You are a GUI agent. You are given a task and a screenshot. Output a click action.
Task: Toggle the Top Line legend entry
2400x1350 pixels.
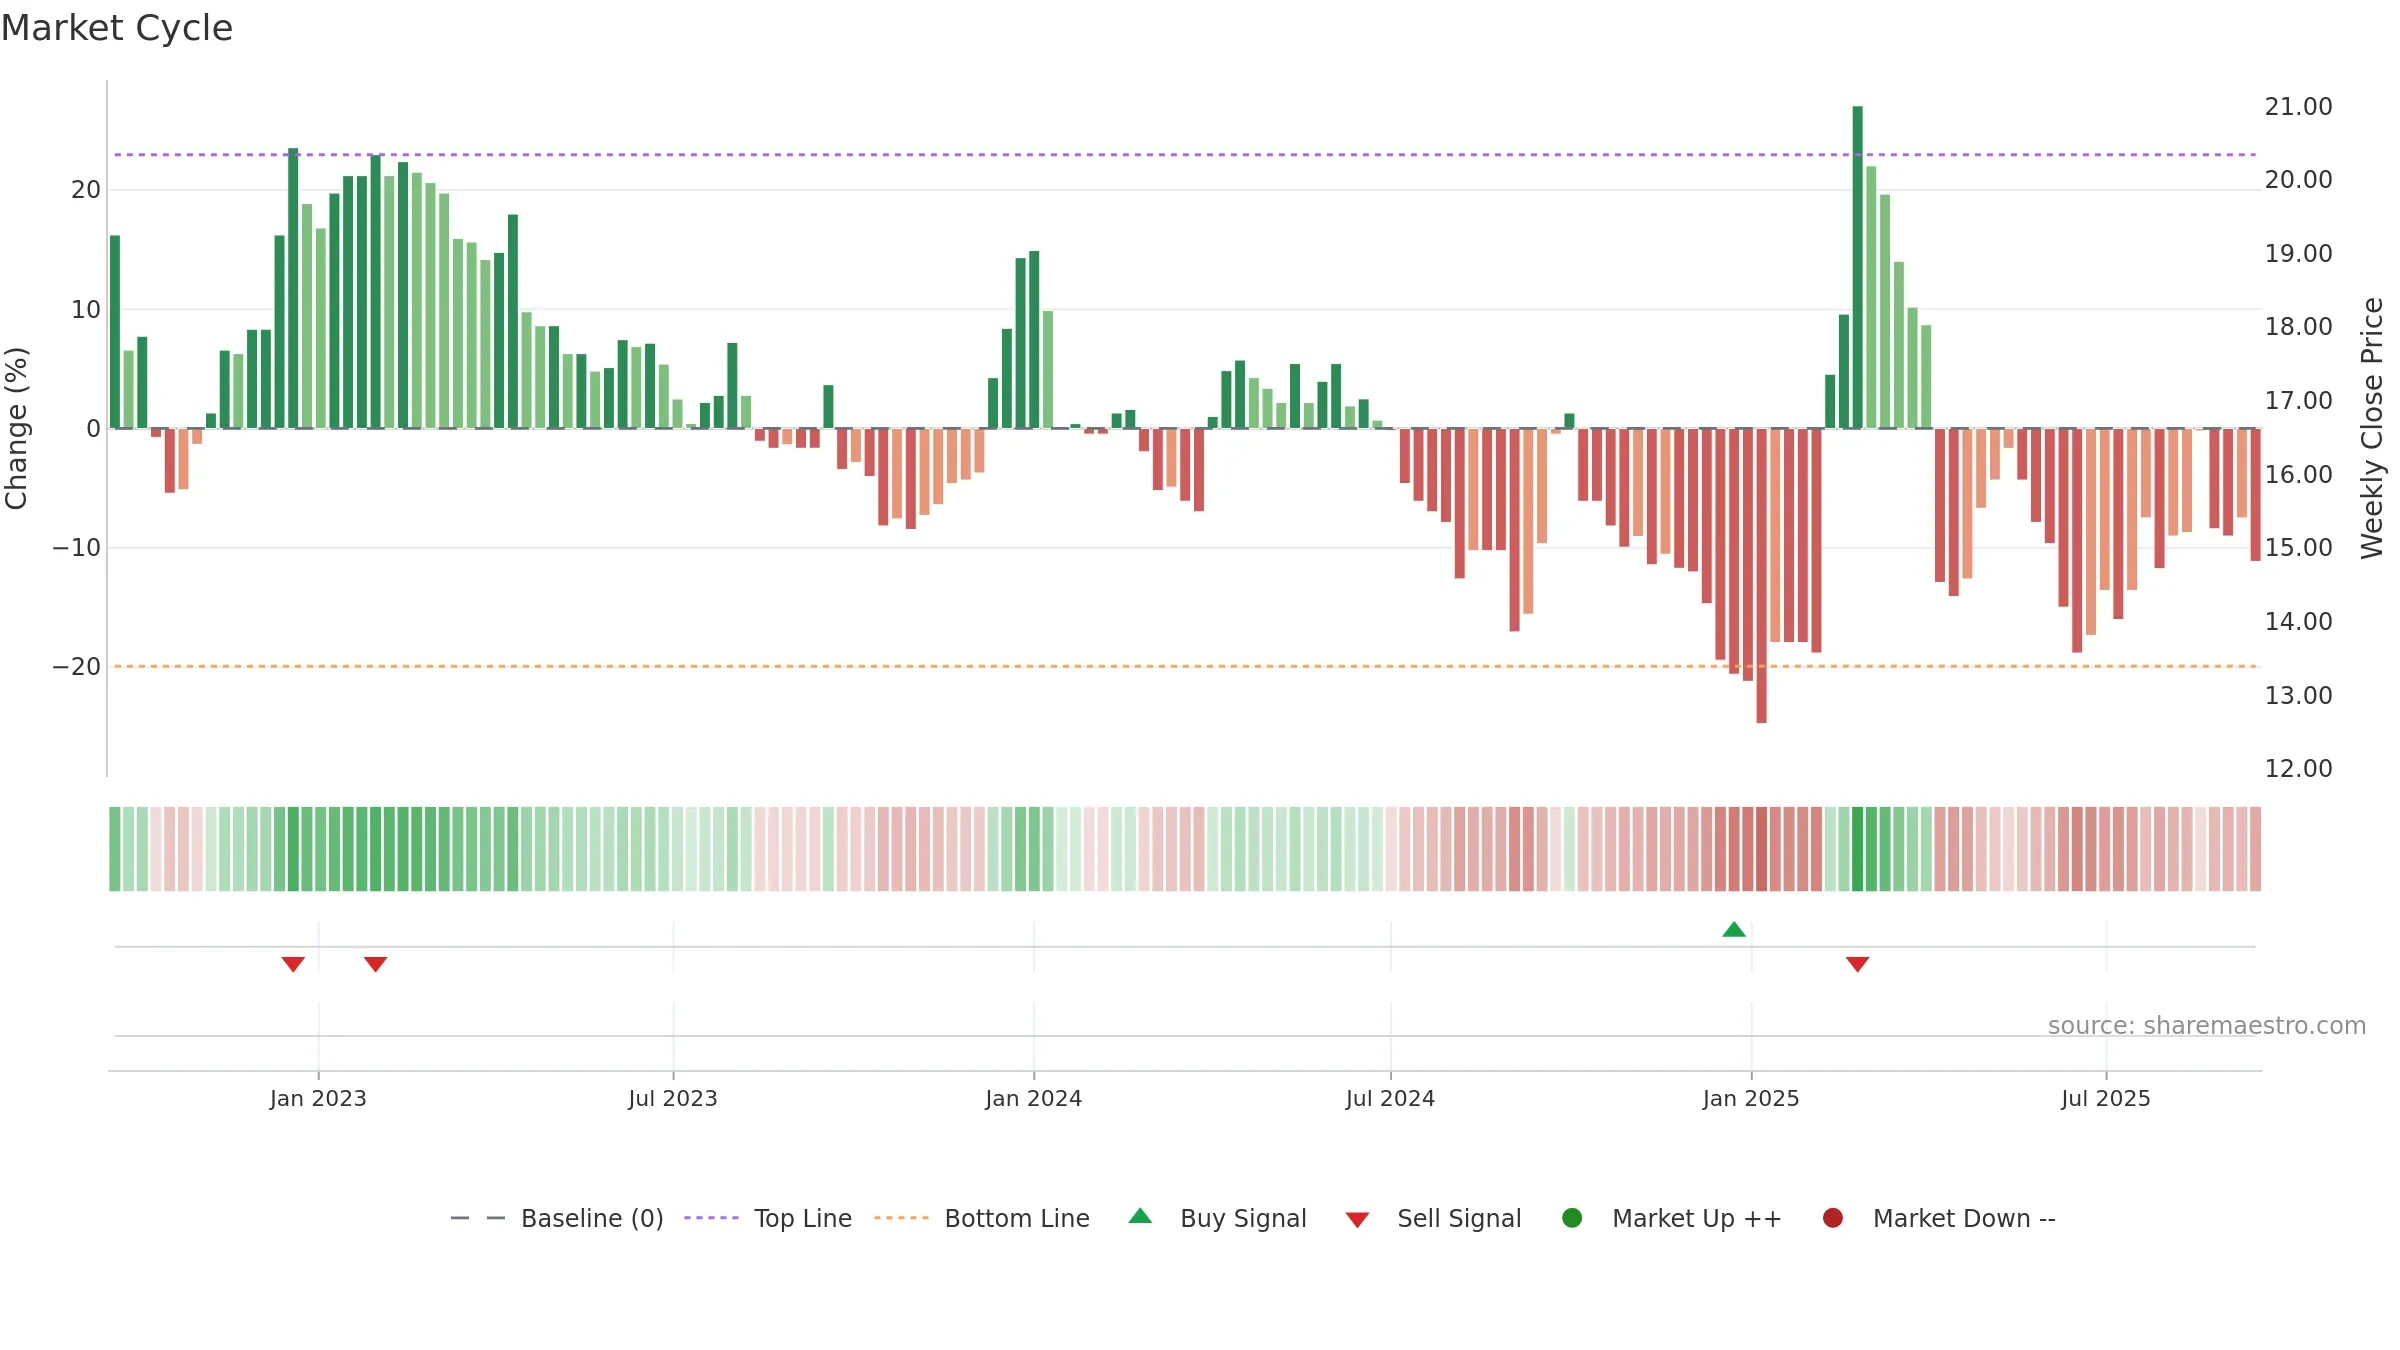(x=768, y=1218)
